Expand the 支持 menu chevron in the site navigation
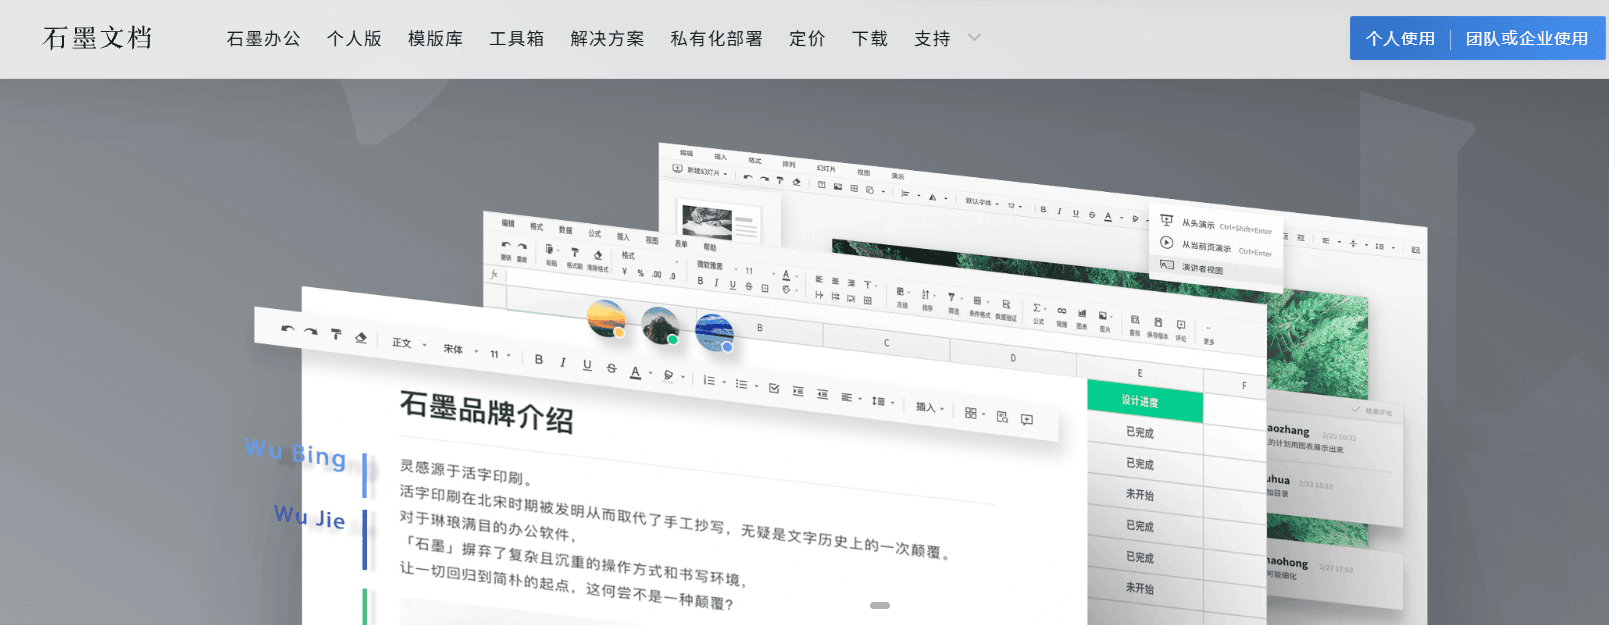 tap(975, 38)
